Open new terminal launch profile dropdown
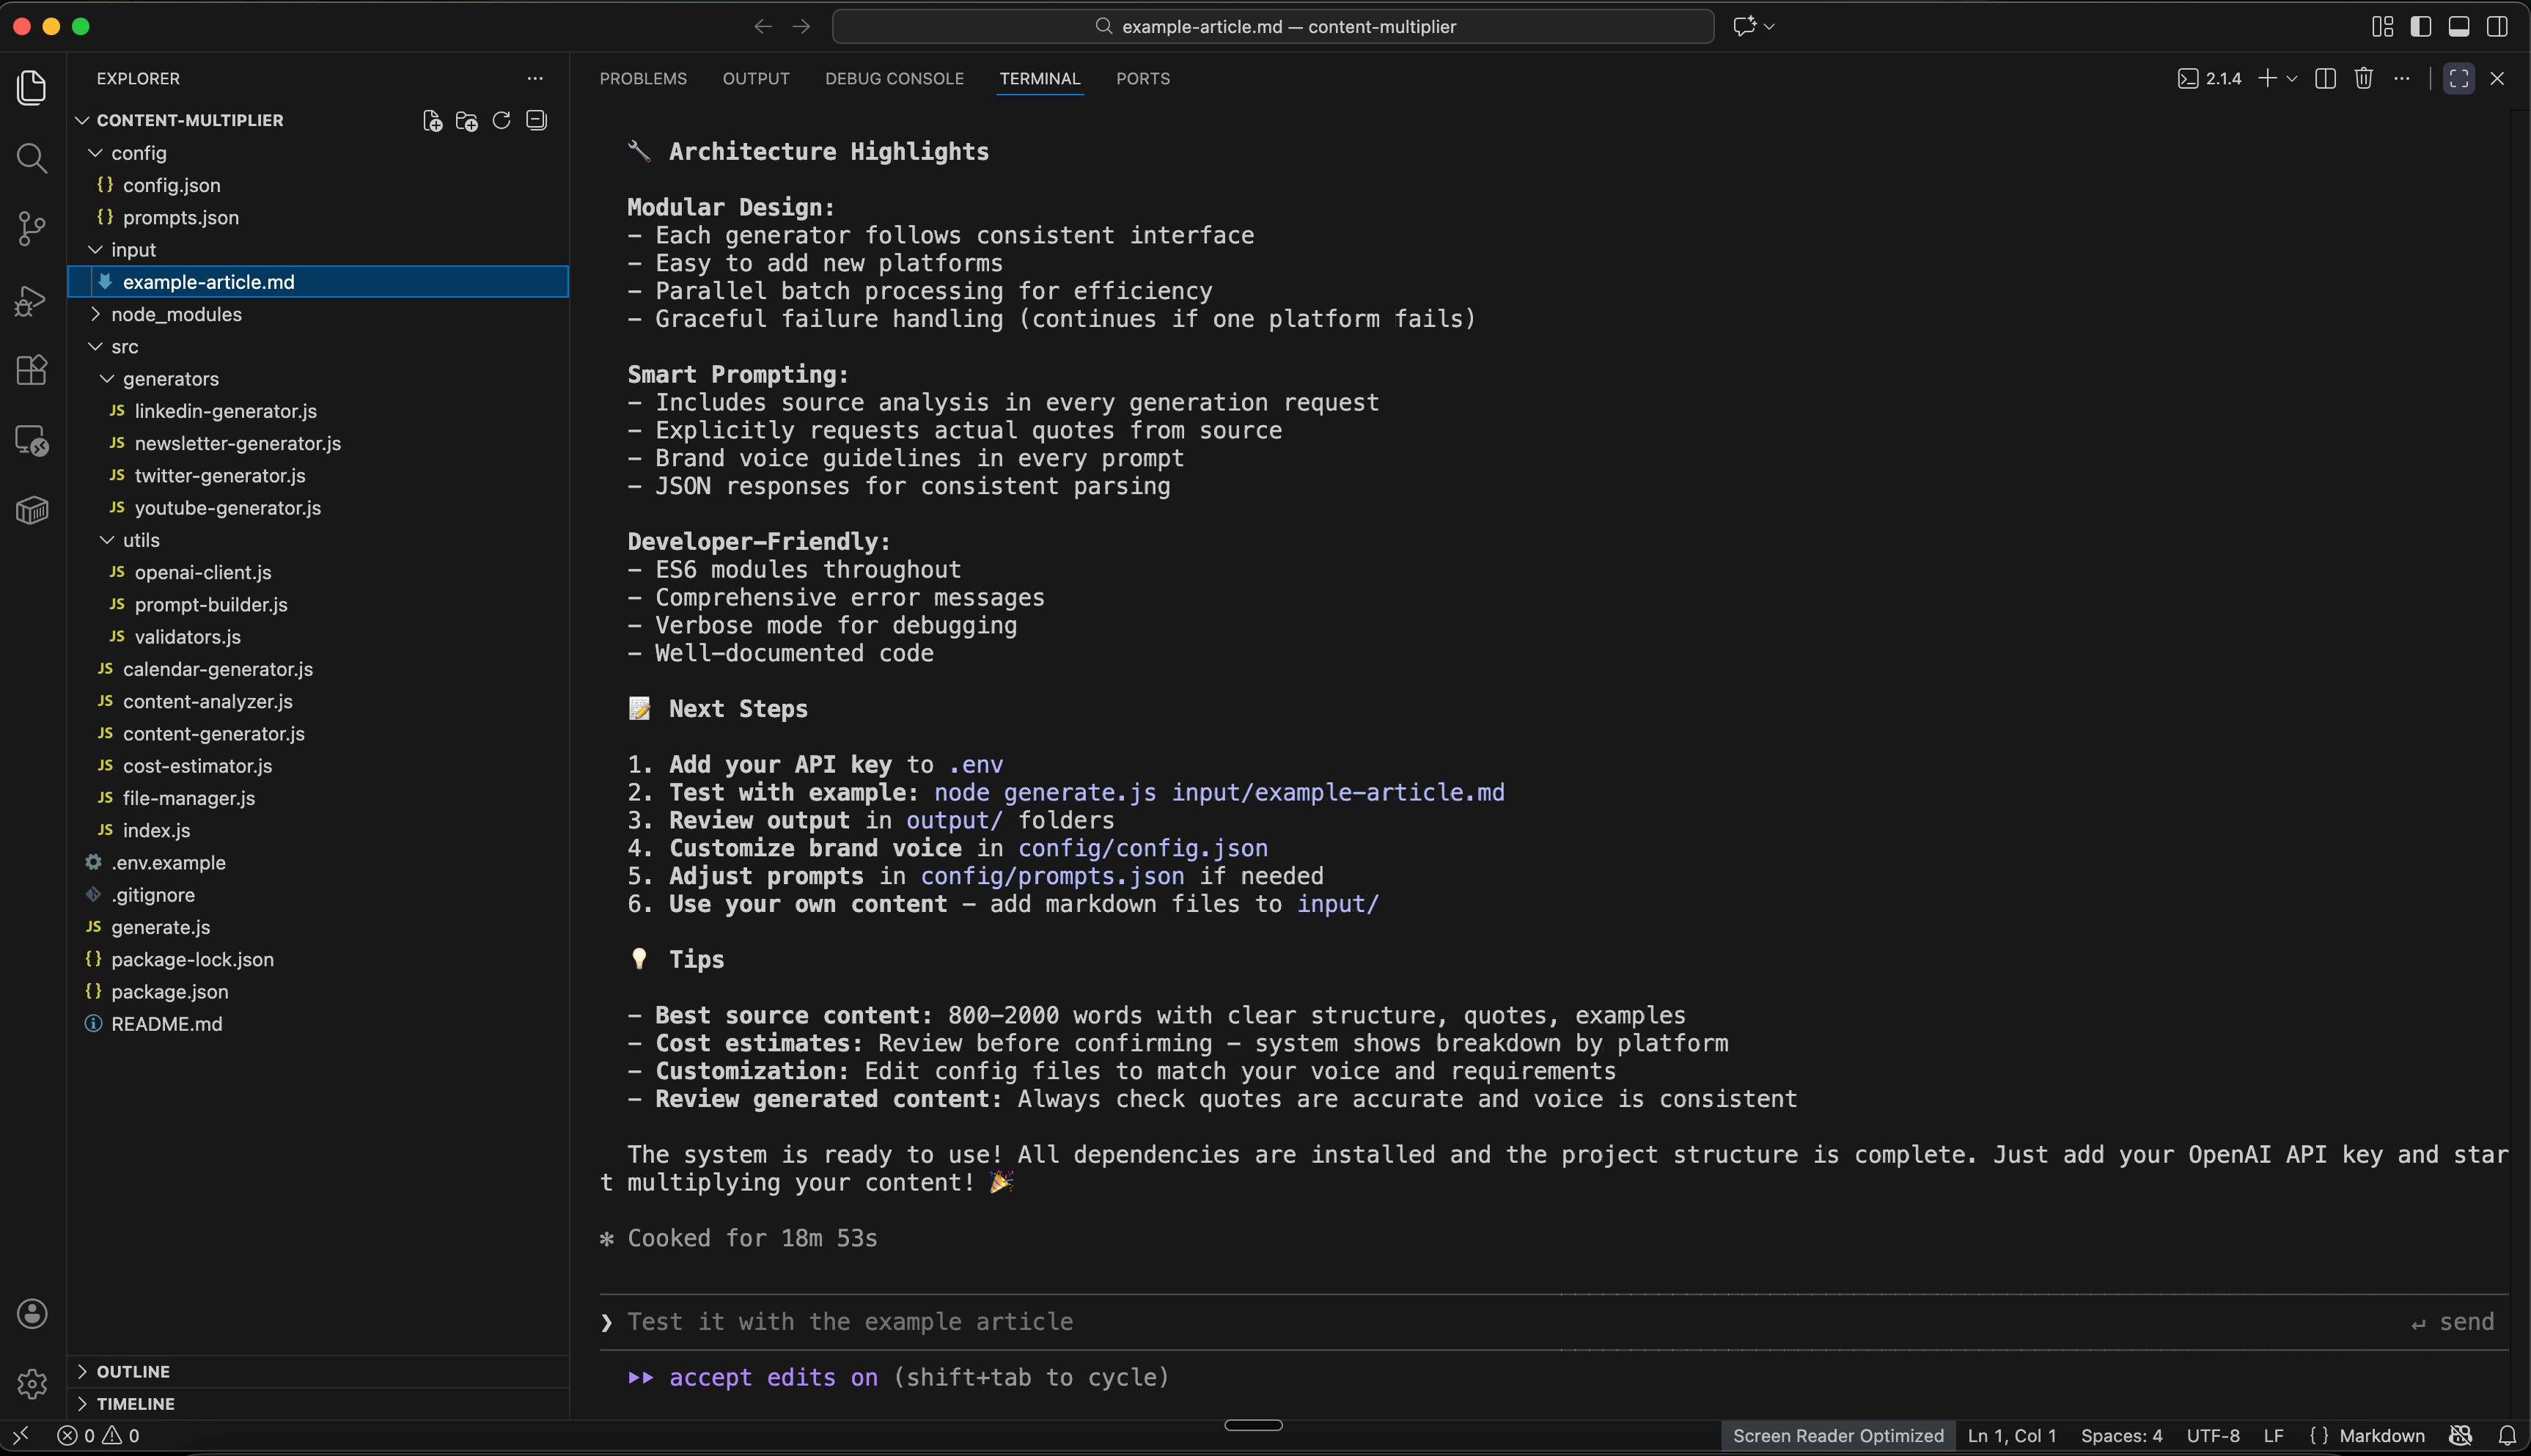This screenshot has height=1456, width=2531. 2292,79
